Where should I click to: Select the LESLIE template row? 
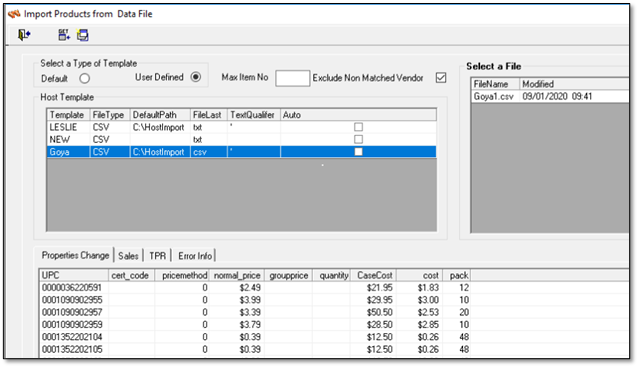coord(241,127)
